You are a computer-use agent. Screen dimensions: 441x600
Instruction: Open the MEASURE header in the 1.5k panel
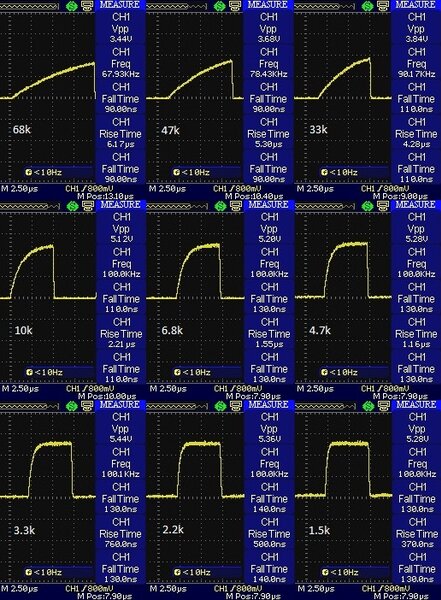point(416,405)
